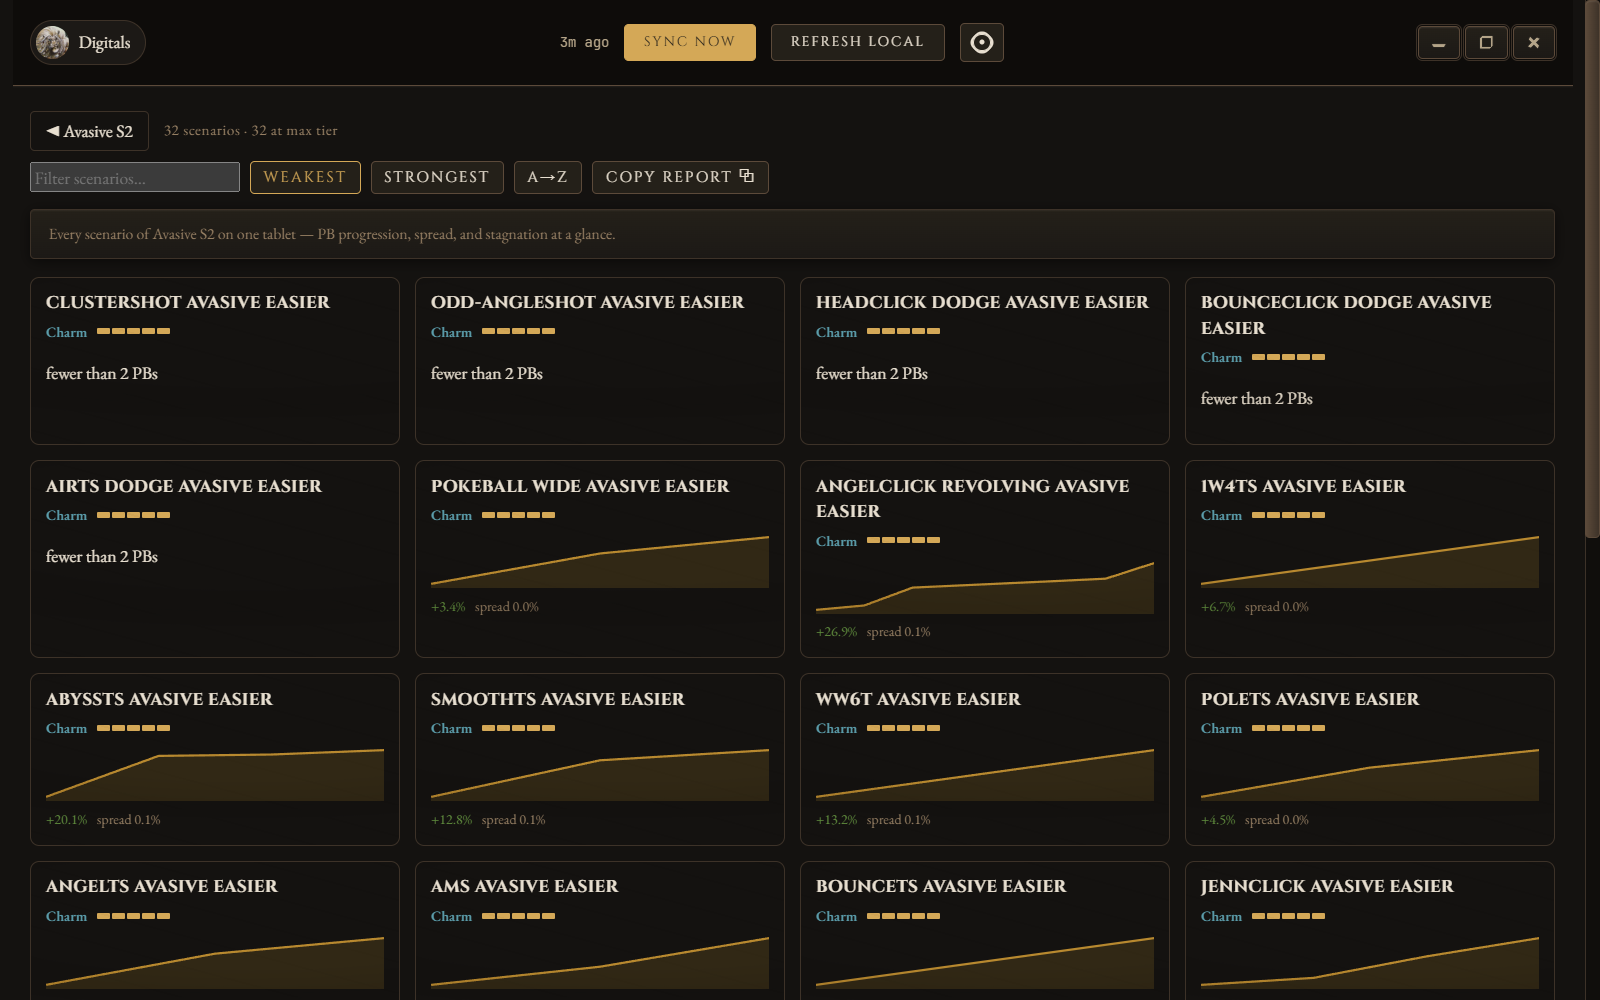Click the SmoothTS tier progress bars
The width and height of the screenshot is (1600, 1000).
[x=518, y=728]
